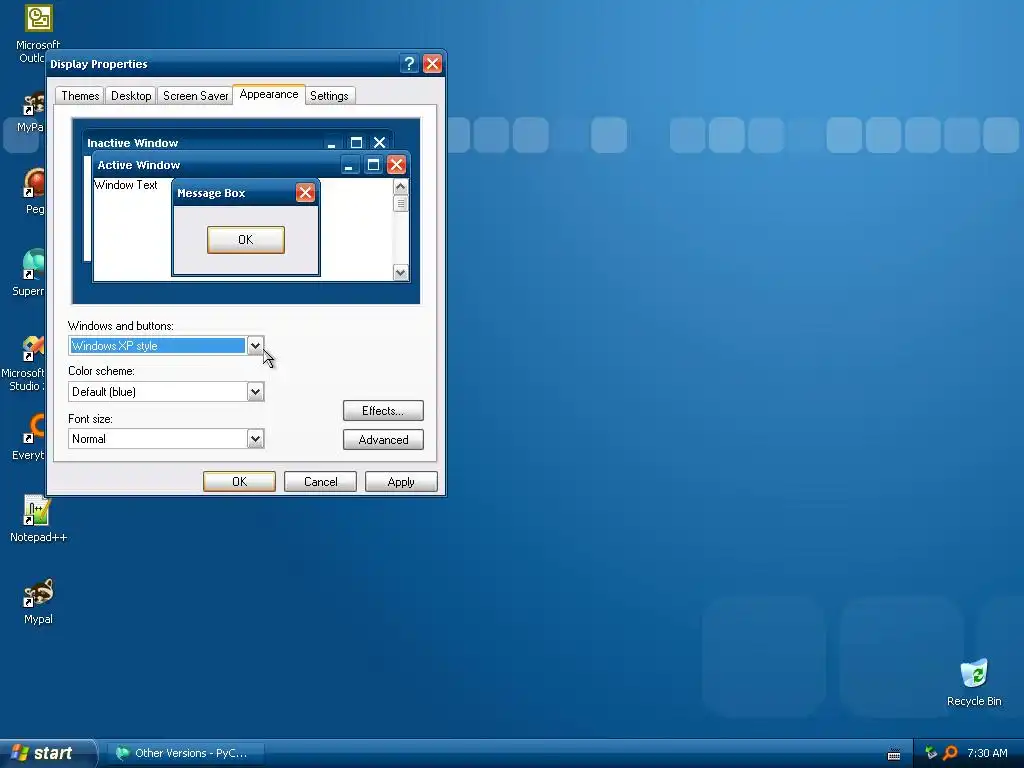Screen dimensions: 1024x768
Task: Click the preview Active Window maximize icon
Action: point(373,165)
